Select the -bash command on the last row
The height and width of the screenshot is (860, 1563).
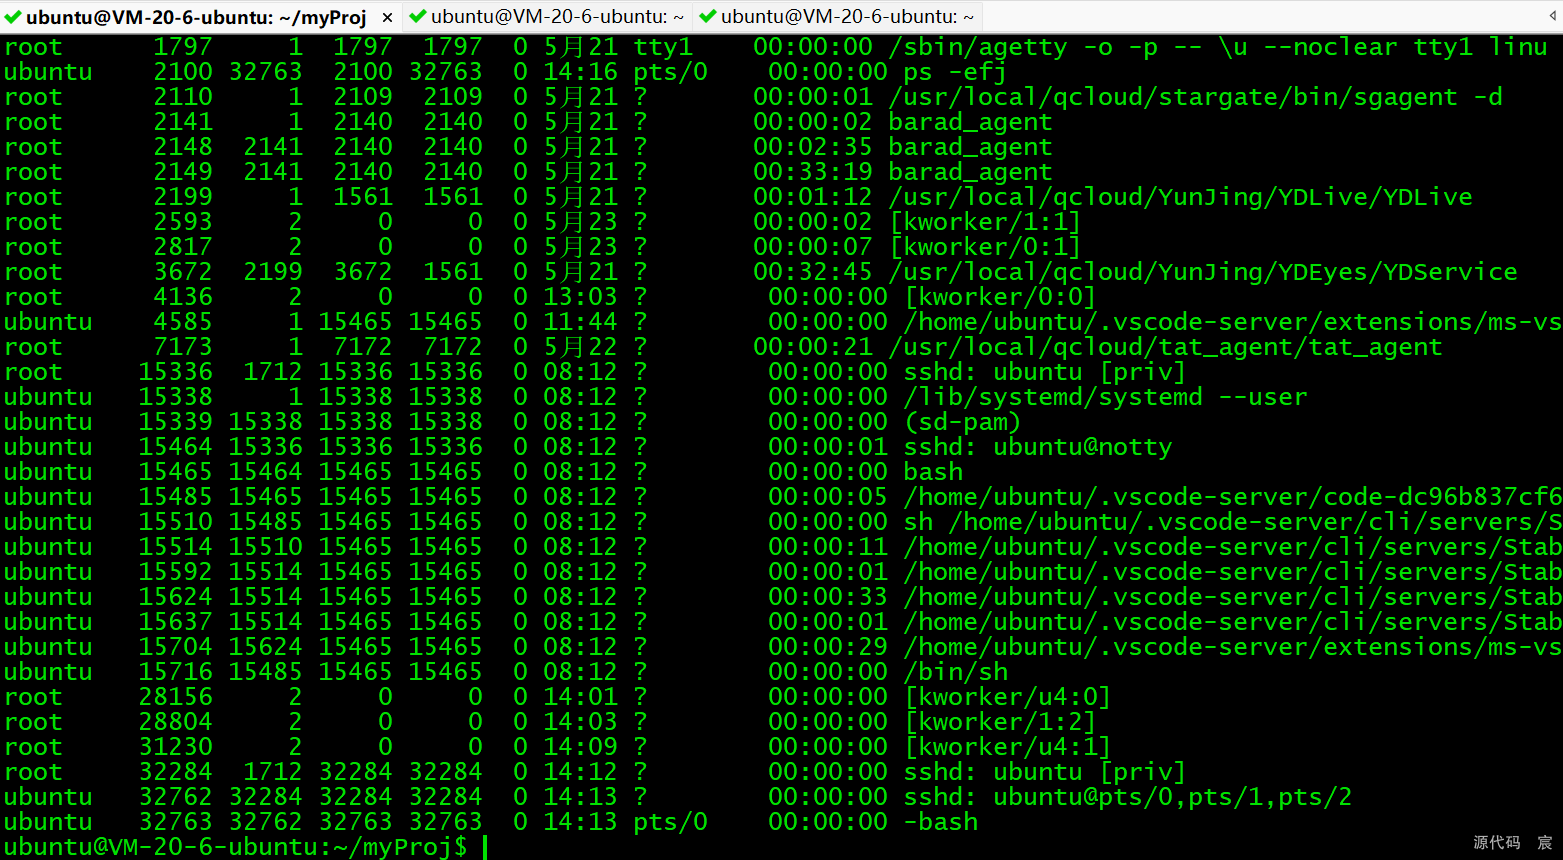[940, 822]
